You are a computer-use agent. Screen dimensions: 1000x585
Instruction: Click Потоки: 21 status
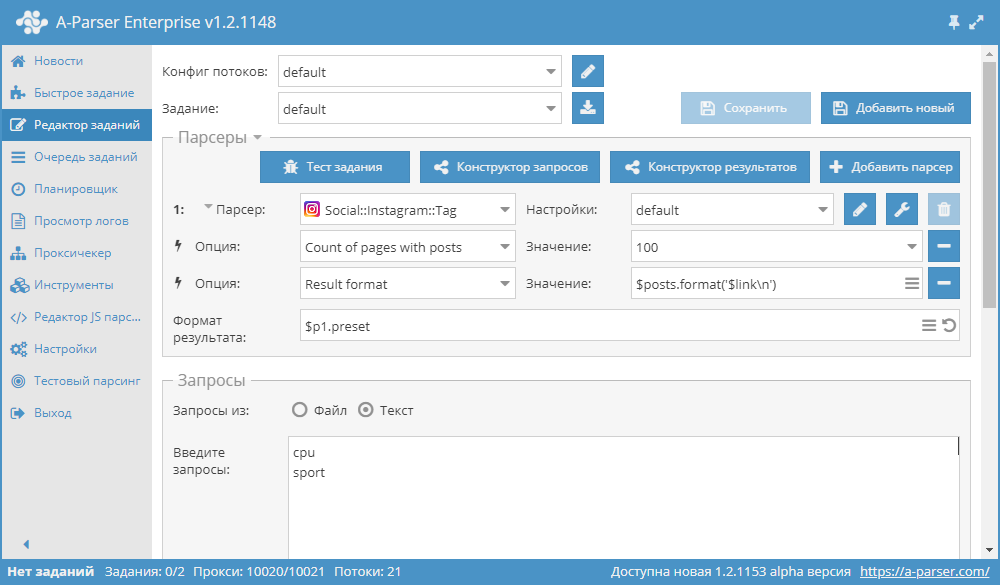click(x=368, y=572)
